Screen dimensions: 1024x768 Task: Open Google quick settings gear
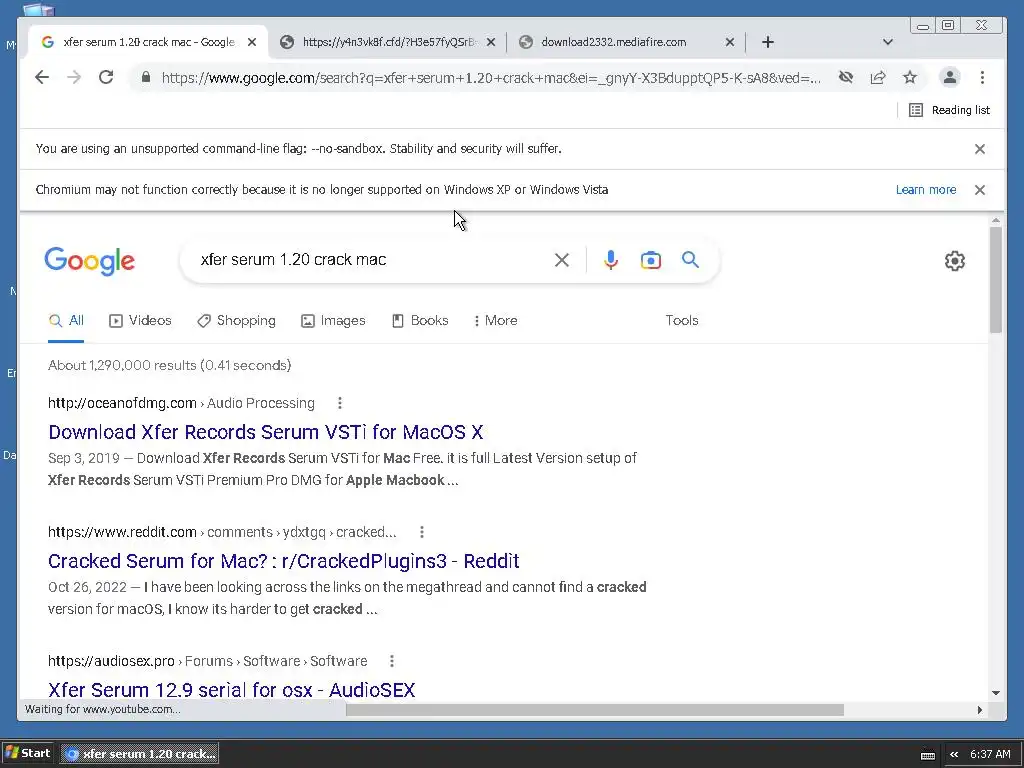[x=955, y=261]
